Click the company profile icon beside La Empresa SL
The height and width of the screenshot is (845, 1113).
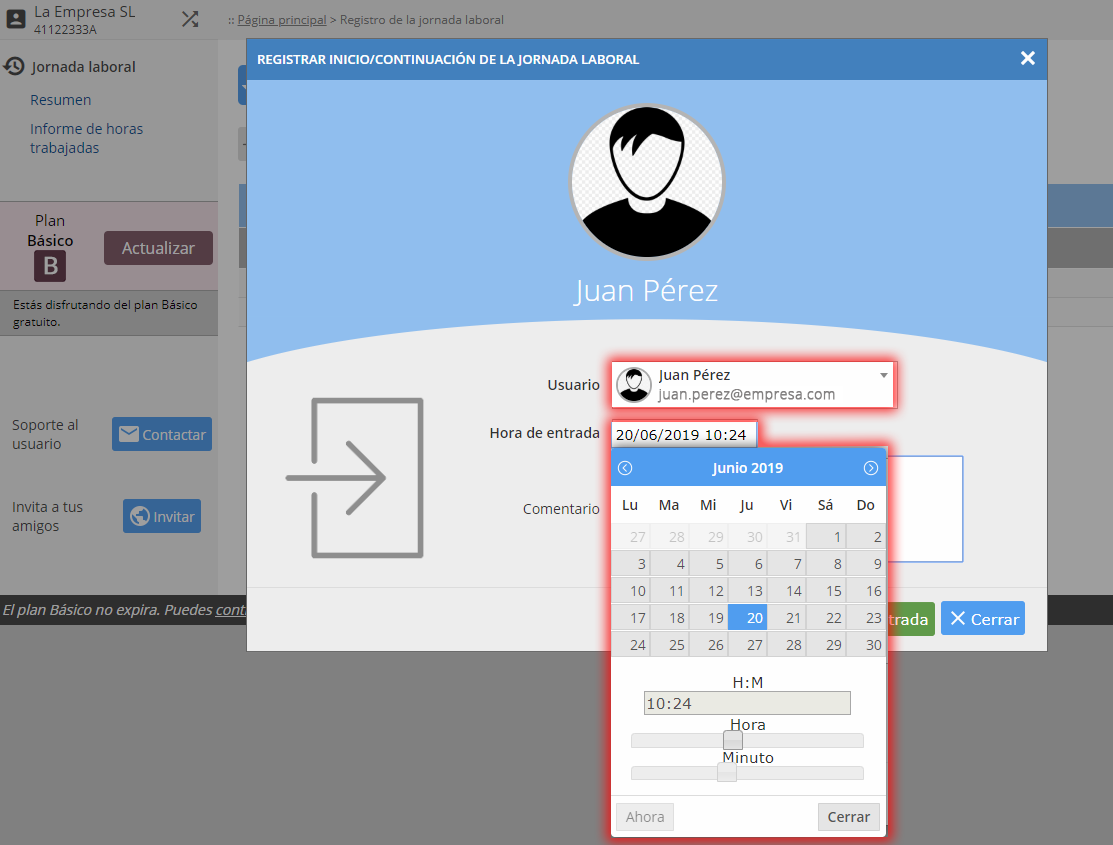[16, 19]
